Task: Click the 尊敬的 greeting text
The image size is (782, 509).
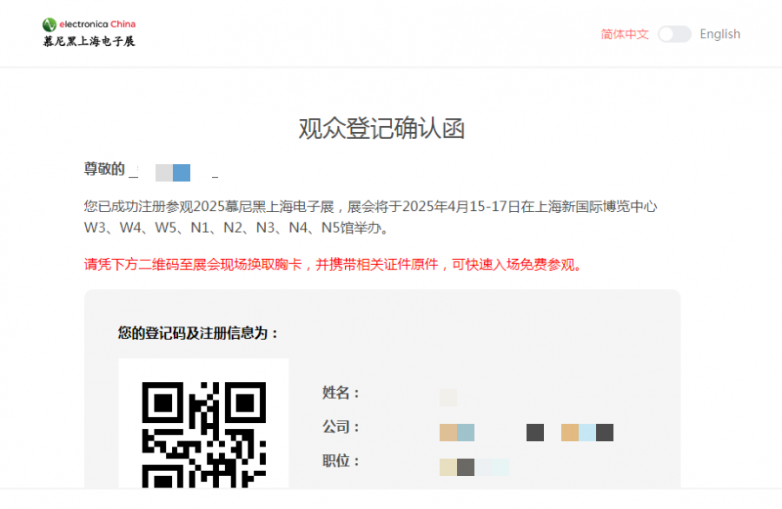Action: (x=104, y=170)
